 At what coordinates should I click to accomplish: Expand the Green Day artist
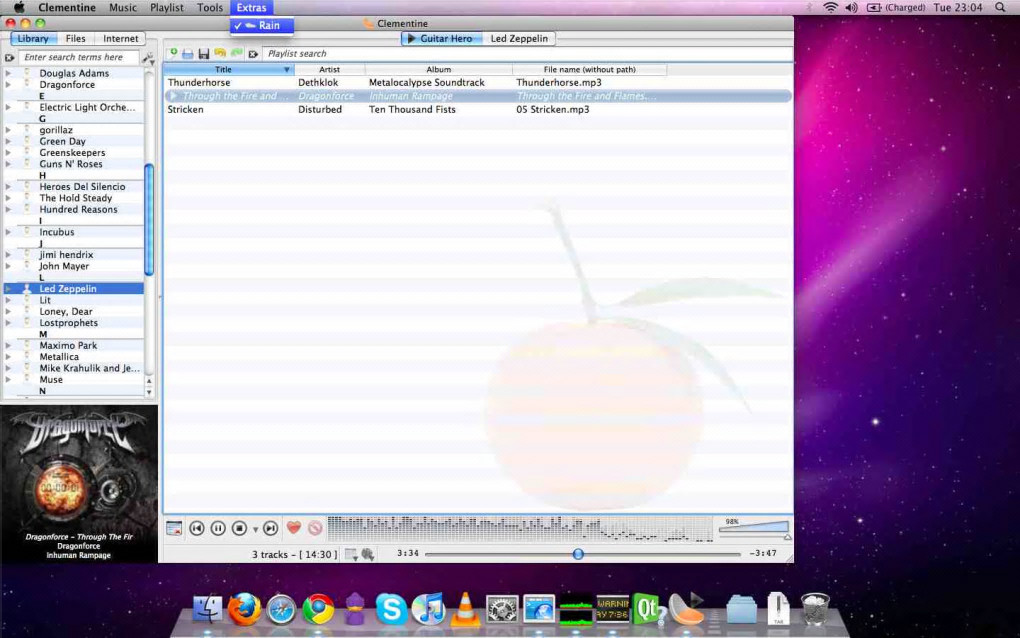[x=8, y=141]
